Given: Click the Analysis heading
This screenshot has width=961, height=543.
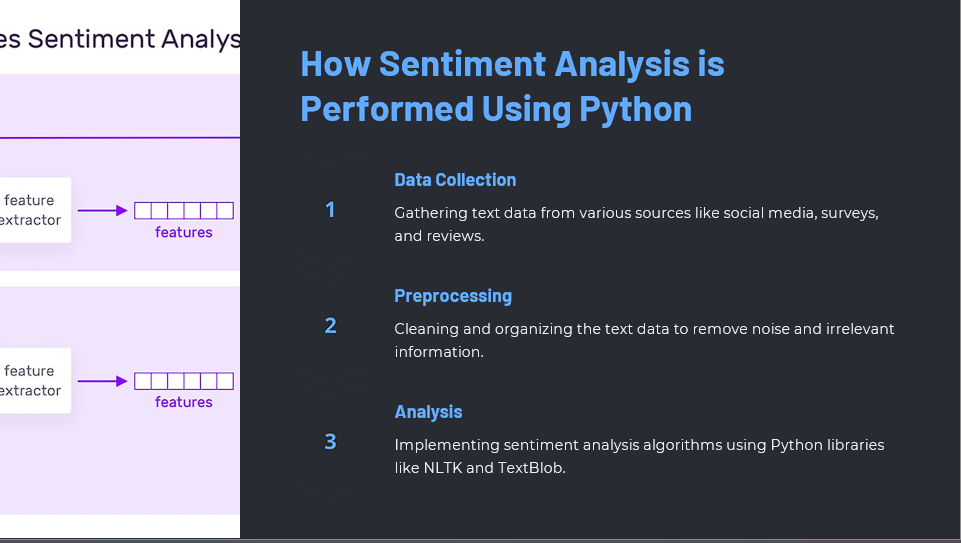Looking at the screenshot, I should (x=428, y=412).
